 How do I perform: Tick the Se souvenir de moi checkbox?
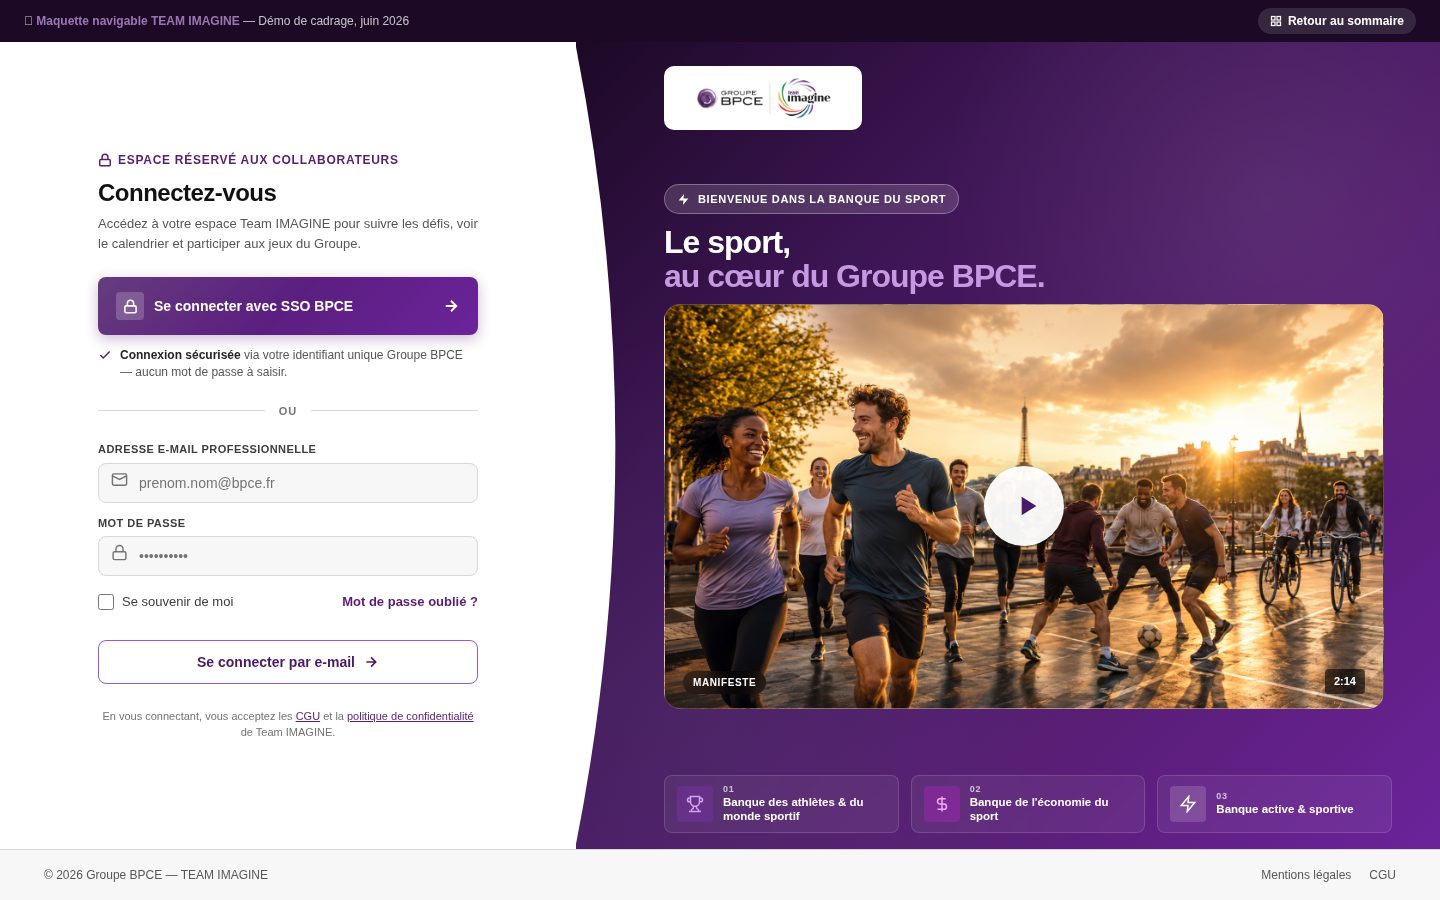pos(106,602)
